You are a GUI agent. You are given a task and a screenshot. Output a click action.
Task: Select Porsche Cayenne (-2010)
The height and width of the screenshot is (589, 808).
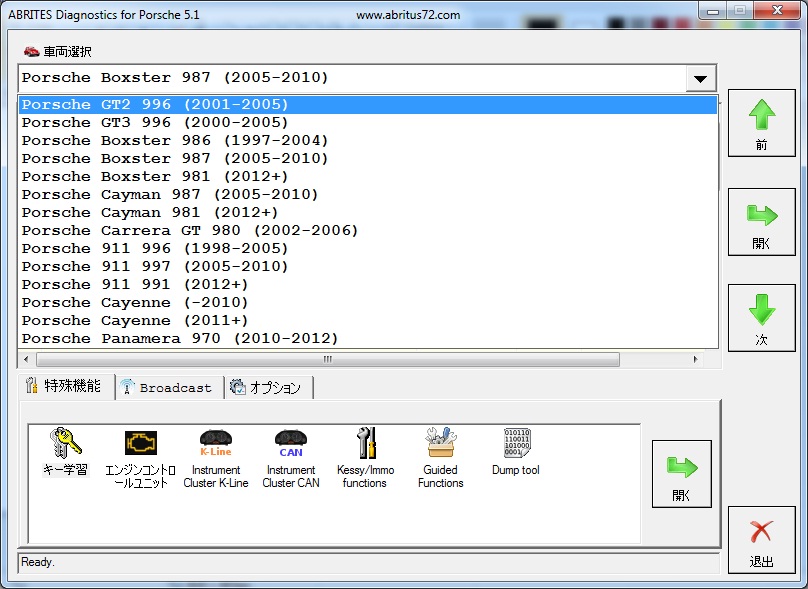click(x=368, y=303)
